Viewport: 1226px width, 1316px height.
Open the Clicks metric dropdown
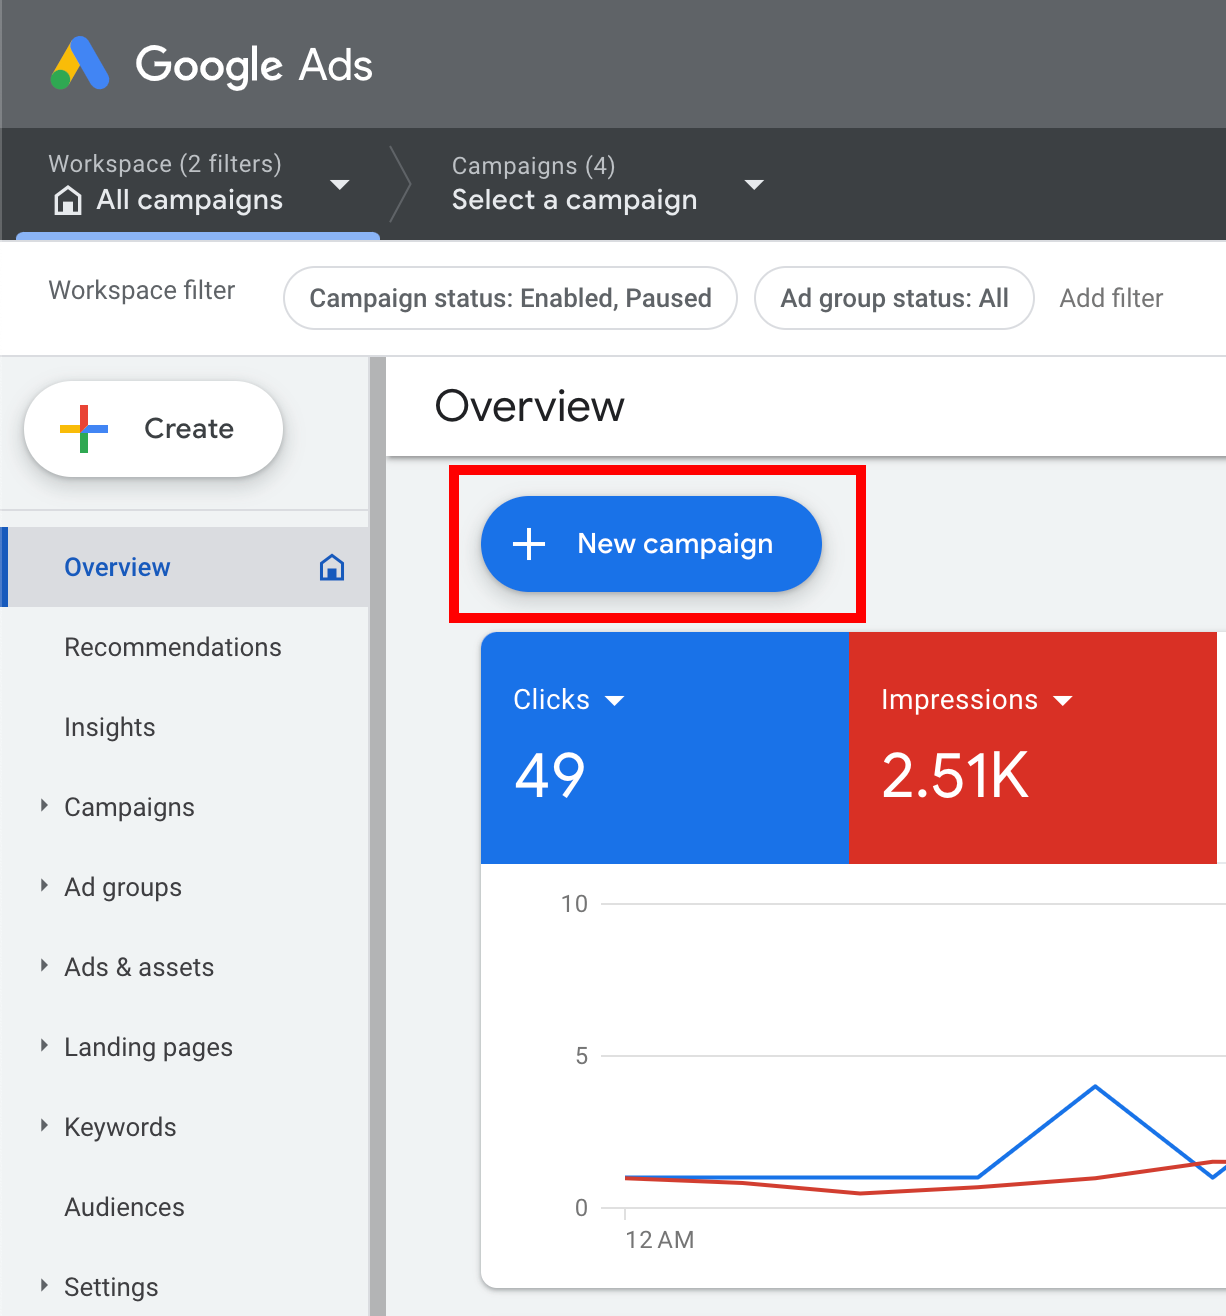[x=615, y=701]
